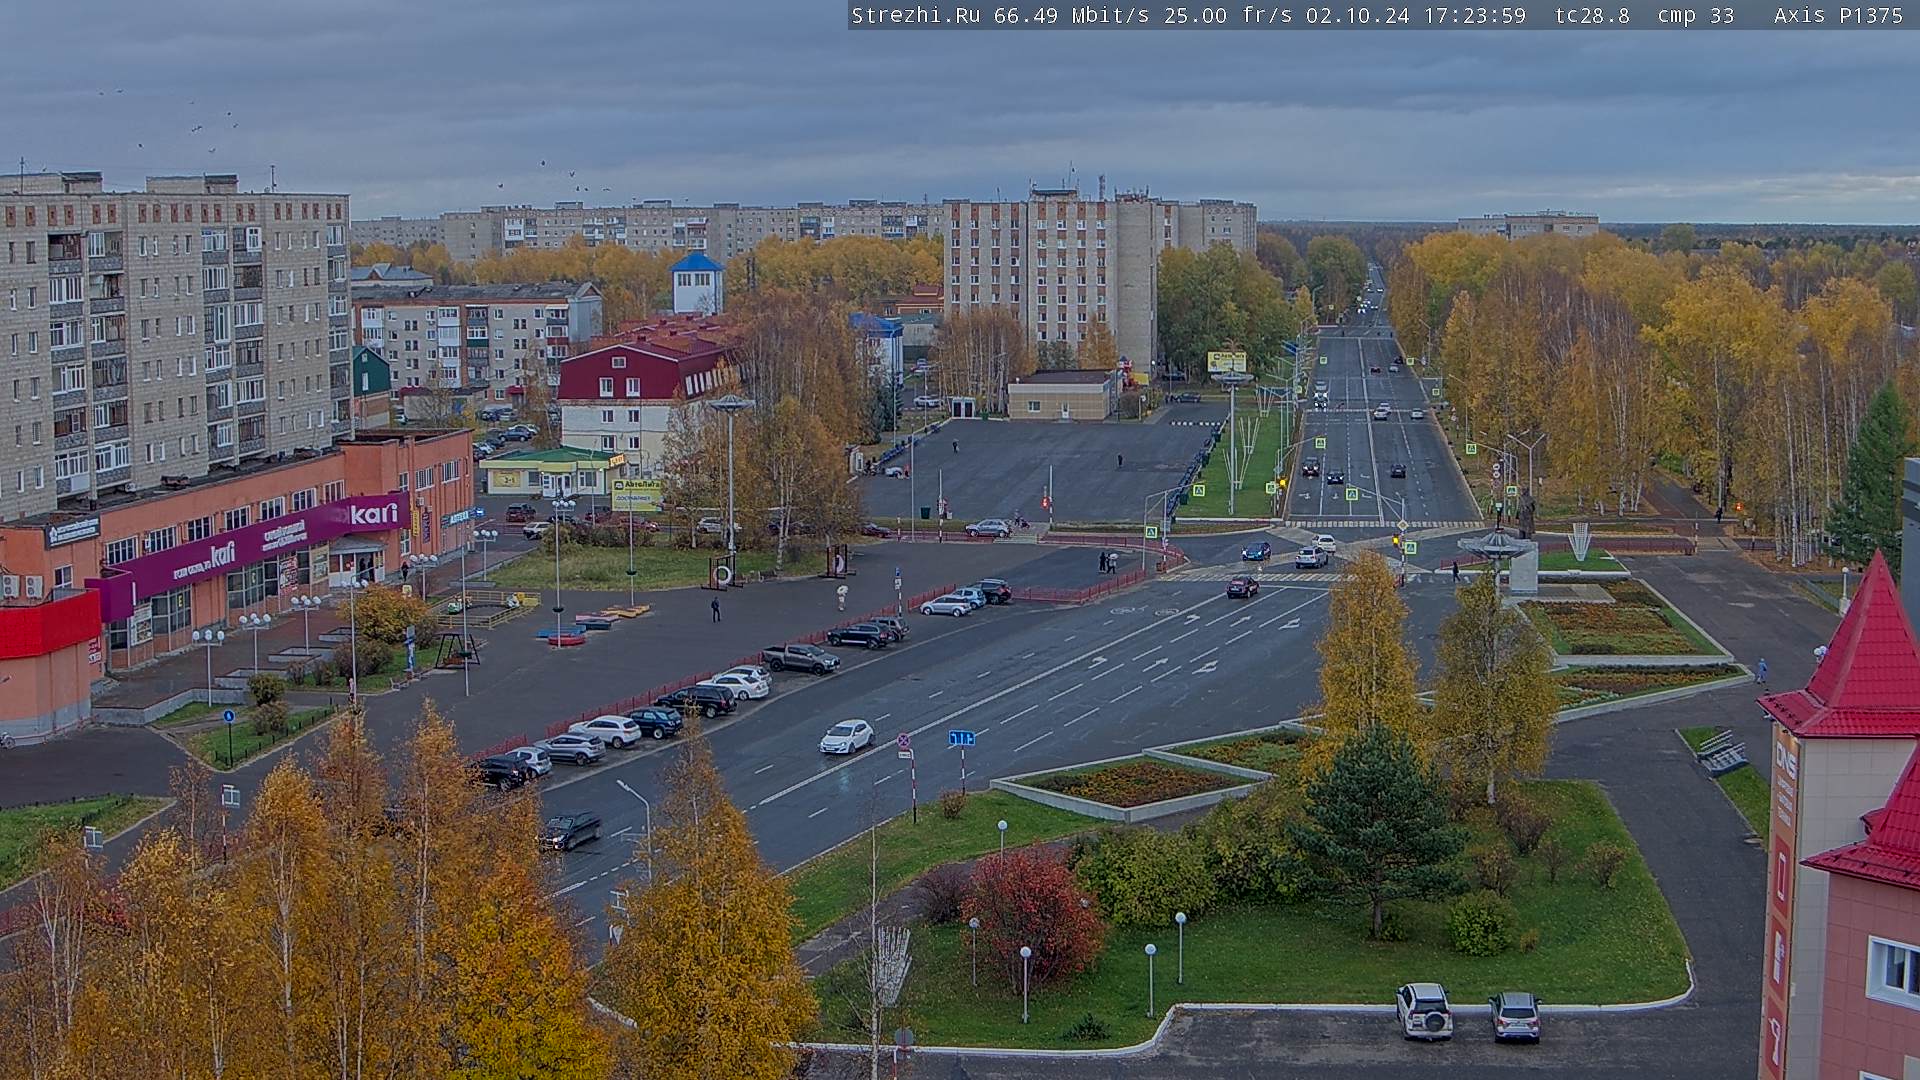Screen dimensions: 1920x1080
Task: Click the cmp 33 compression value
Action: pos(1696,15)
